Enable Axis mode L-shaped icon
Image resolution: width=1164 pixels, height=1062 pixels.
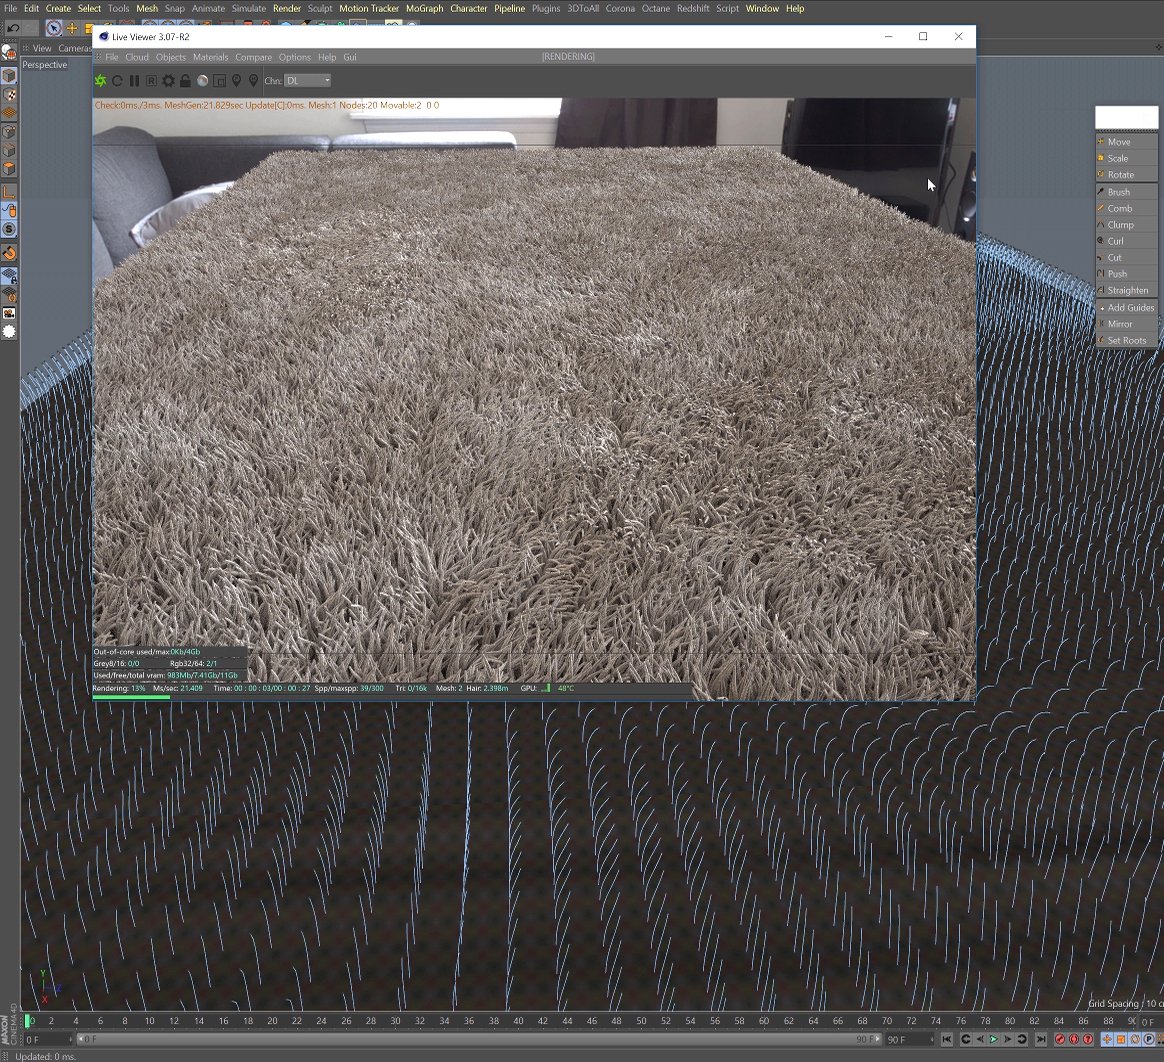(x=9, y=191)
